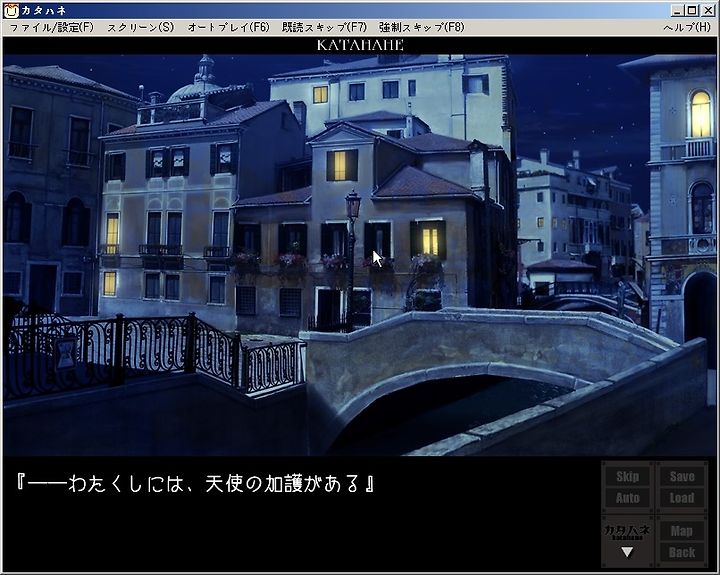Open the スクリーン(S) menu
The width and height of the screenshot is (720, 575).
pos(141,28)
